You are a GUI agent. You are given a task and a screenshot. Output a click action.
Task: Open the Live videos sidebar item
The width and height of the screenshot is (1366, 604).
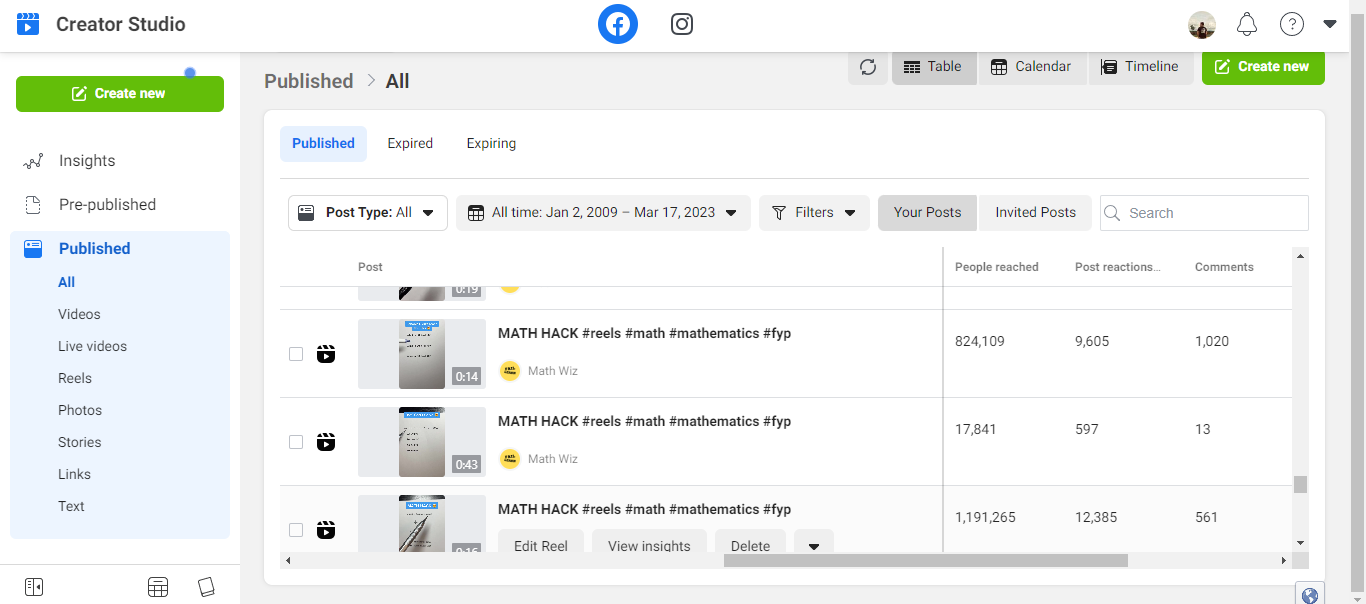(92, 346)
